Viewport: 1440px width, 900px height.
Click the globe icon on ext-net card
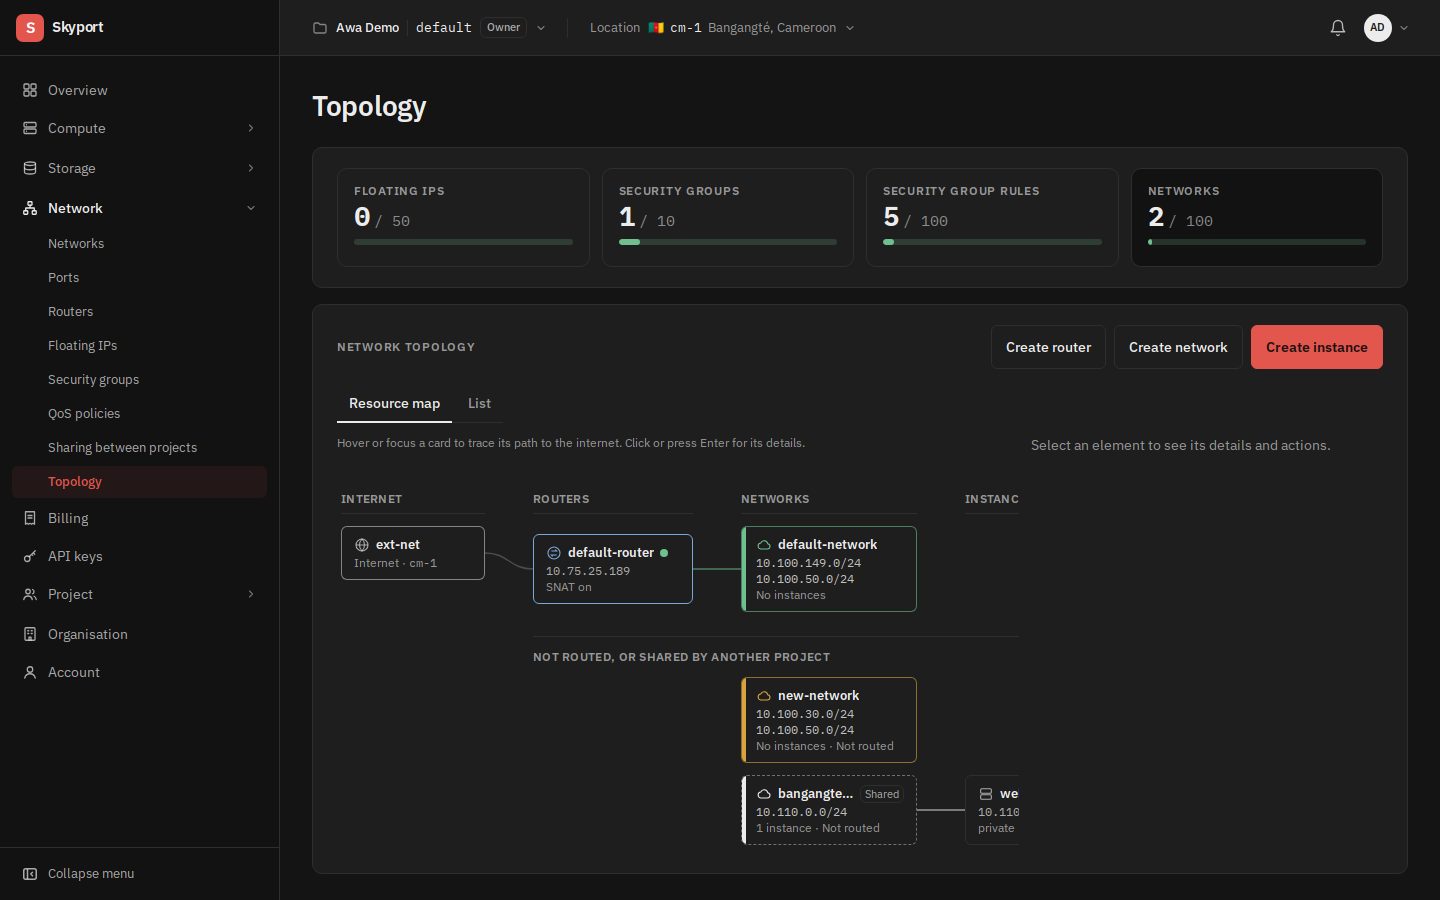[x=362, y=545]
